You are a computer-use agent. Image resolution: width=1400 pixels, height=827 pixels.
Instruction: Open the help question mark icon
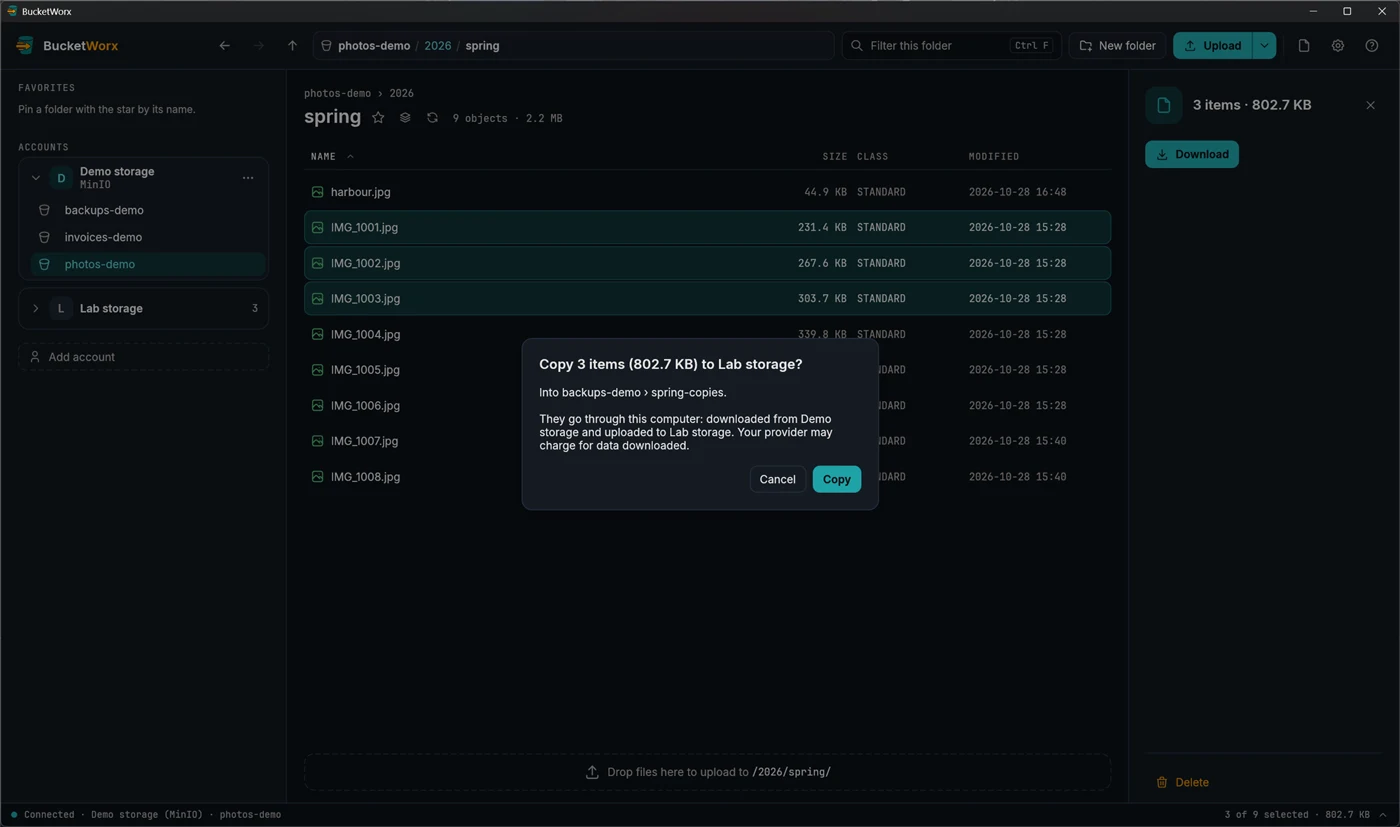(x=1372, y=46)
